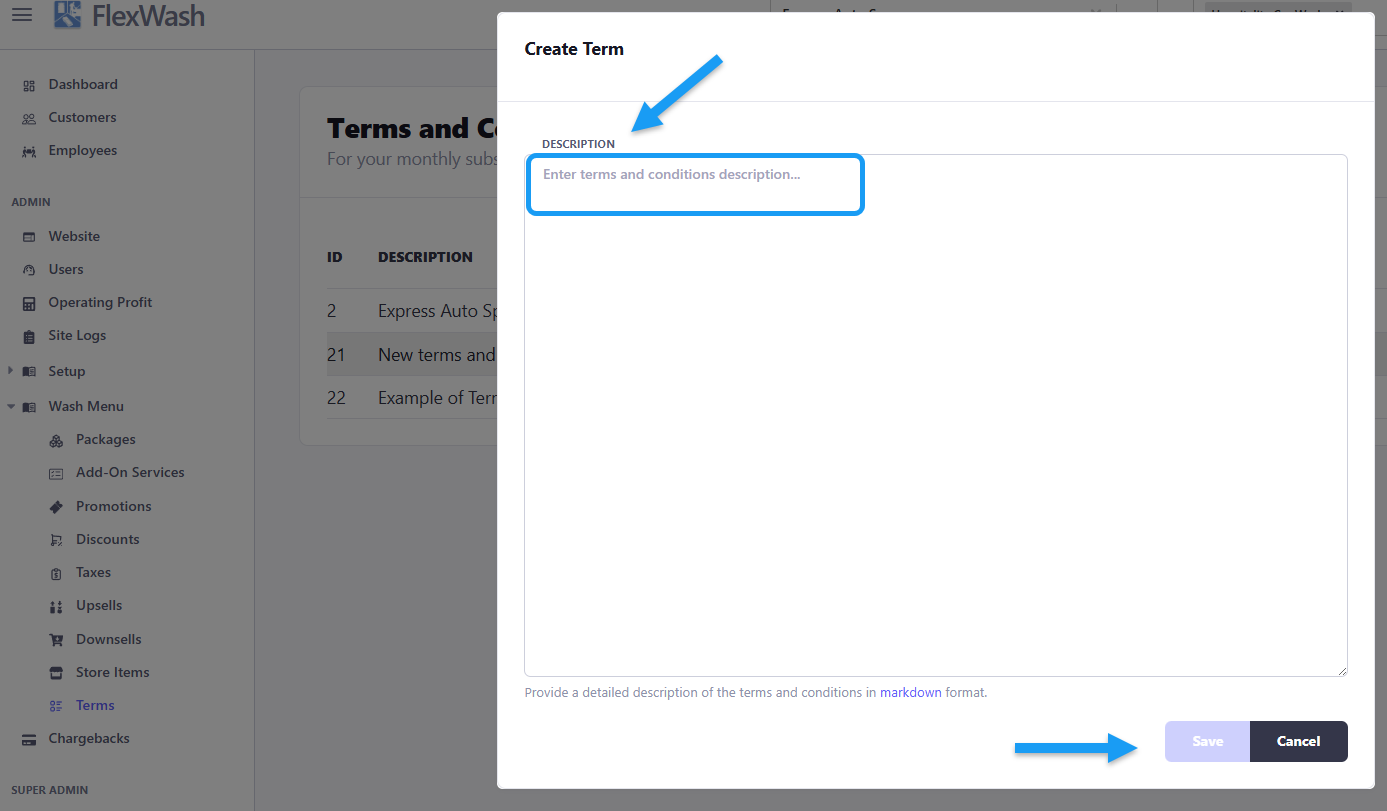Viewport: 1387px width, 811px height.
Task: Collapse the Wash Menu arrow
Action: [11, 407]
